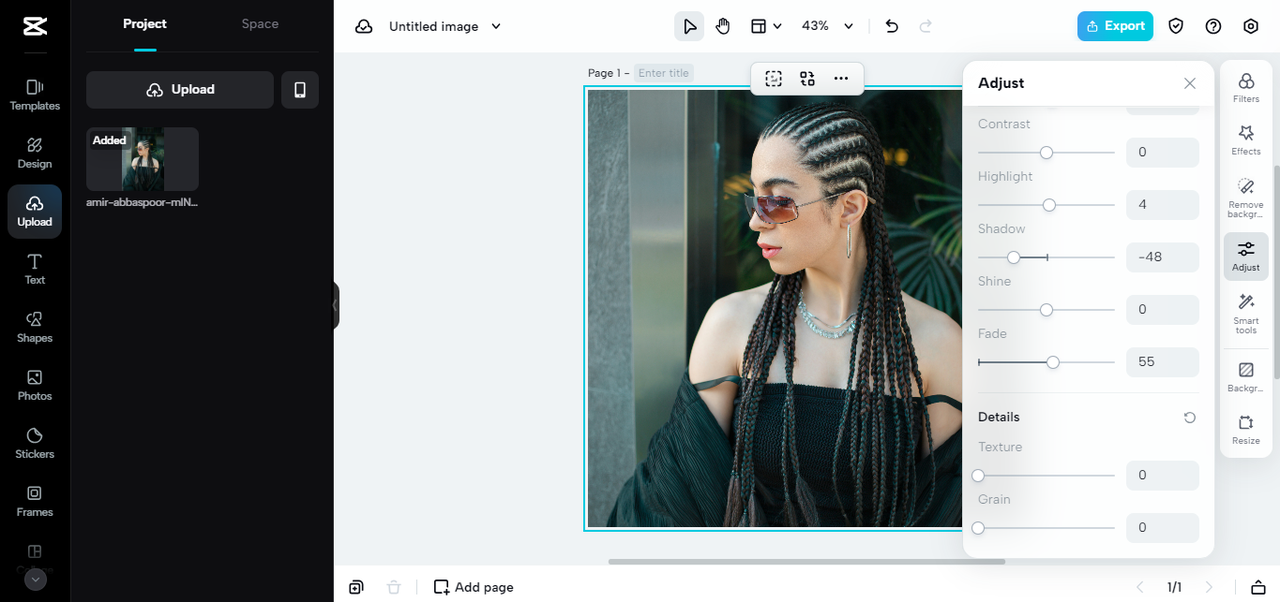The image size is (1280, 602).
Task: Switch to the Project tab
Action: click(x=145, y=24)
